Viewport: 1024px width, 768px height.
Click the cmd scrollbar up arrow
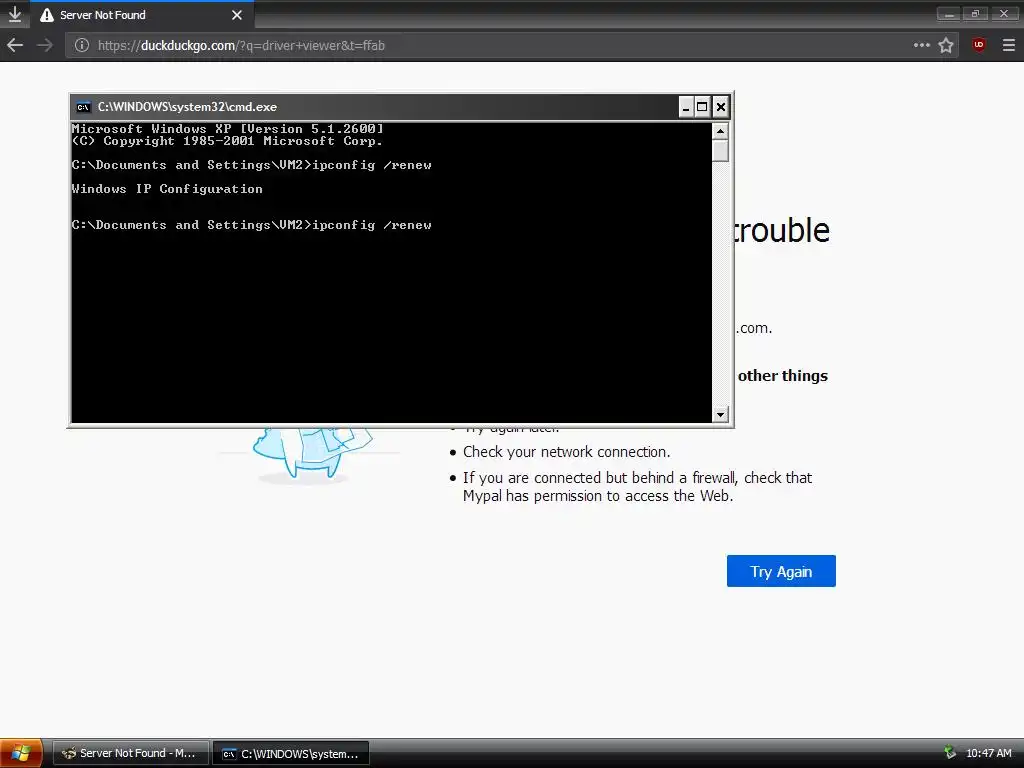click(720, 131)
